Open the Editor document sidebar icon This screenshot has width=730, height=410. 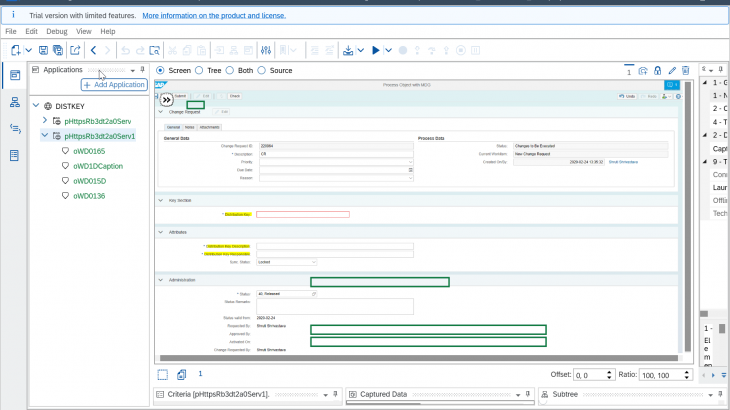click(x=14, y=155)
